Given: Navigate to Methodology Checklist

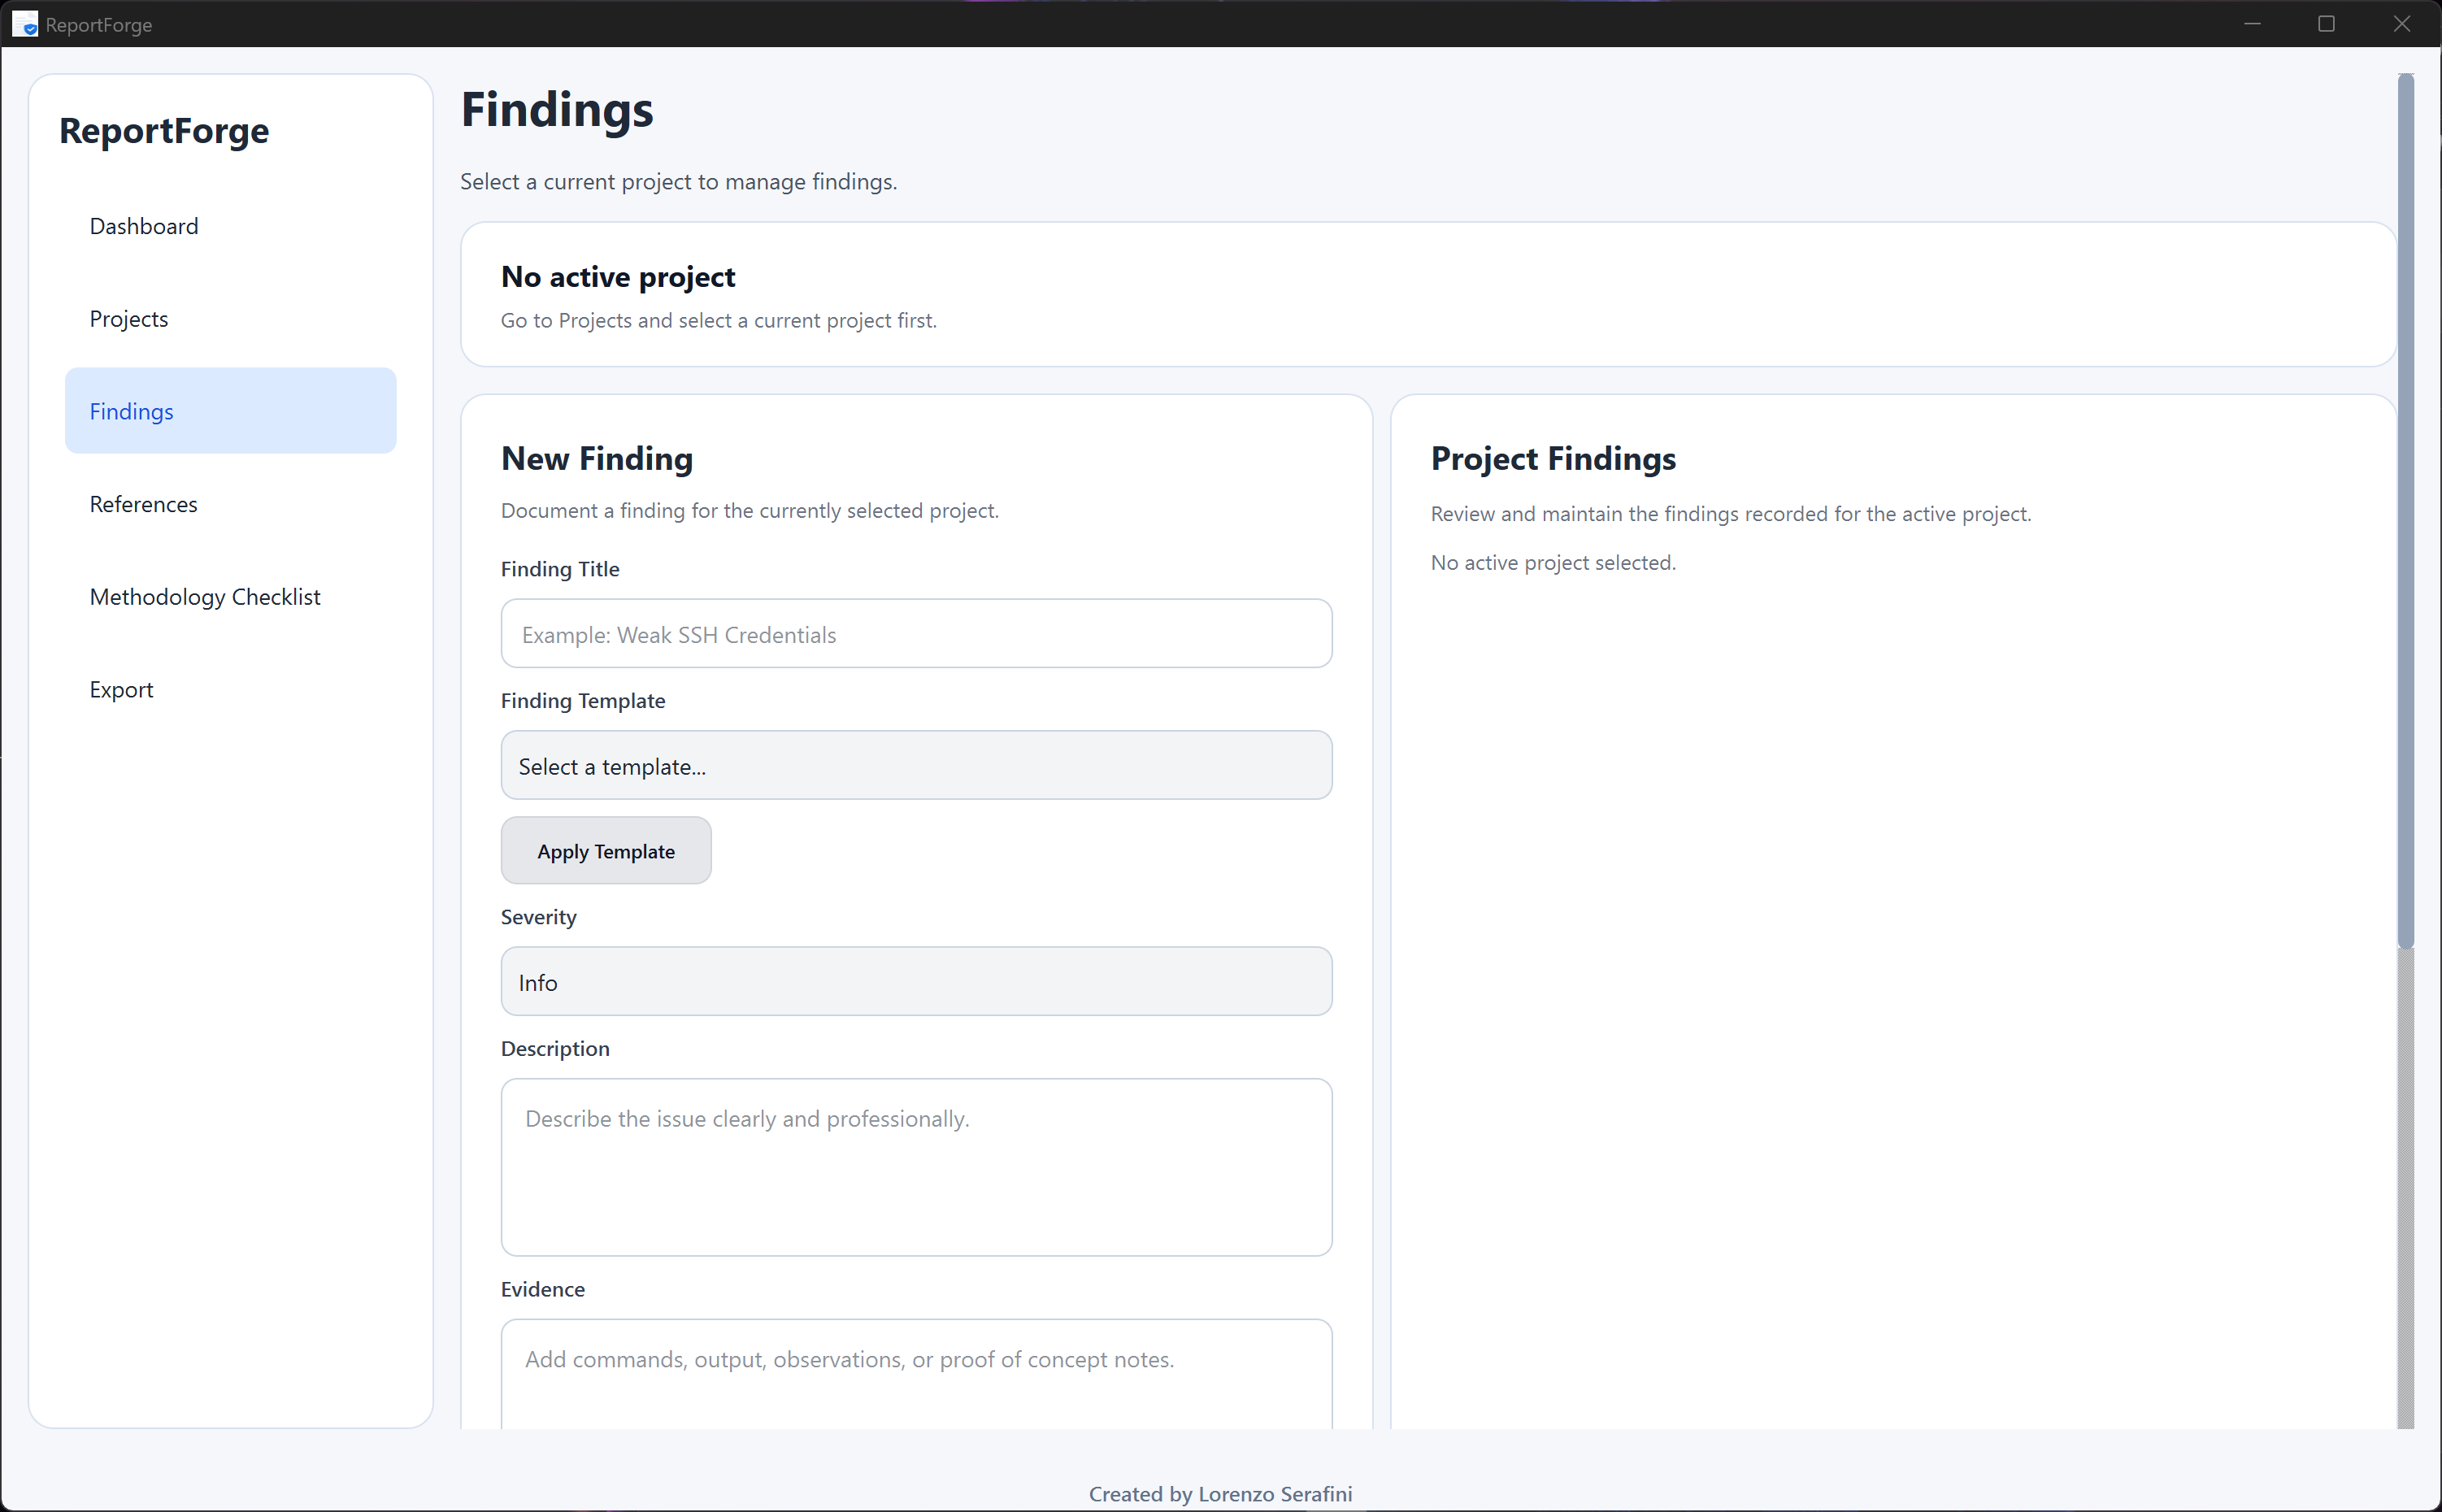Looking at the screenshot, I should (205, 597).
